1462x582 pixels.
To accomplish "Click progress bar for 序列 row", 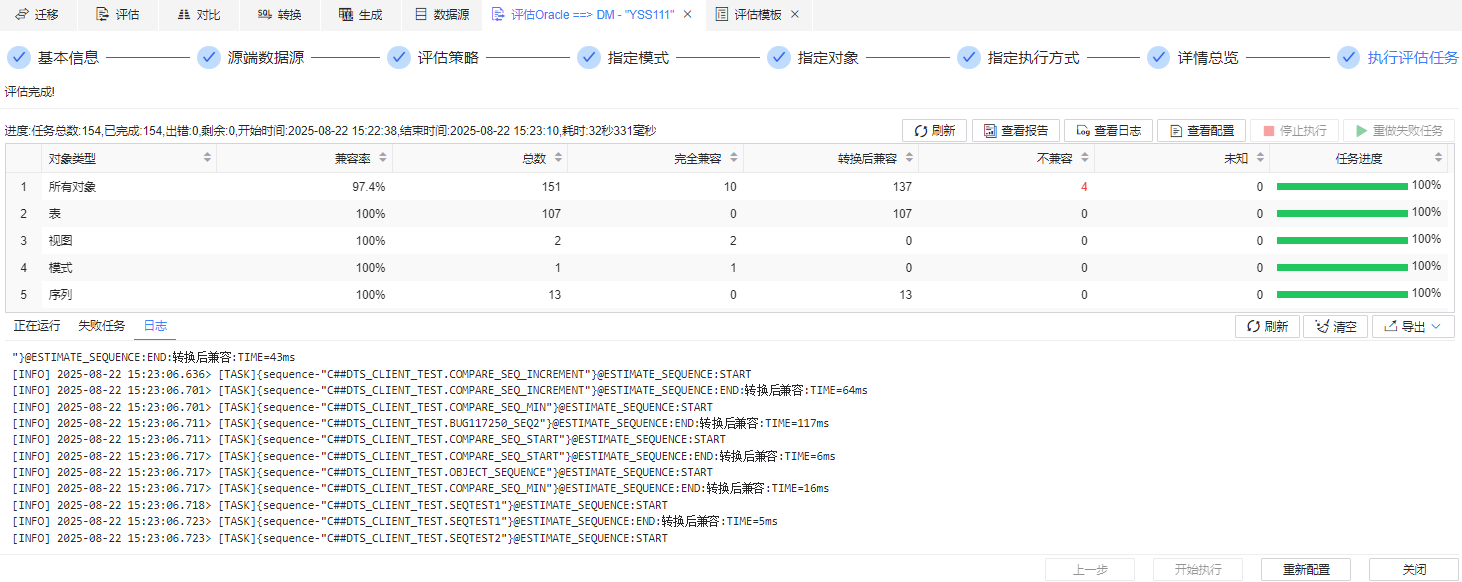I will (x=1342, y=295).
